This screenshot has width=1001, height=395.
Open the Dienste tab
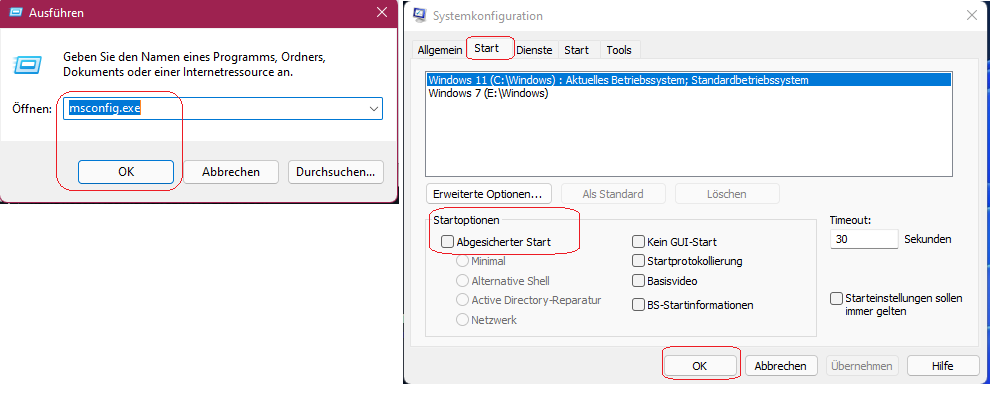click(536, 50)
